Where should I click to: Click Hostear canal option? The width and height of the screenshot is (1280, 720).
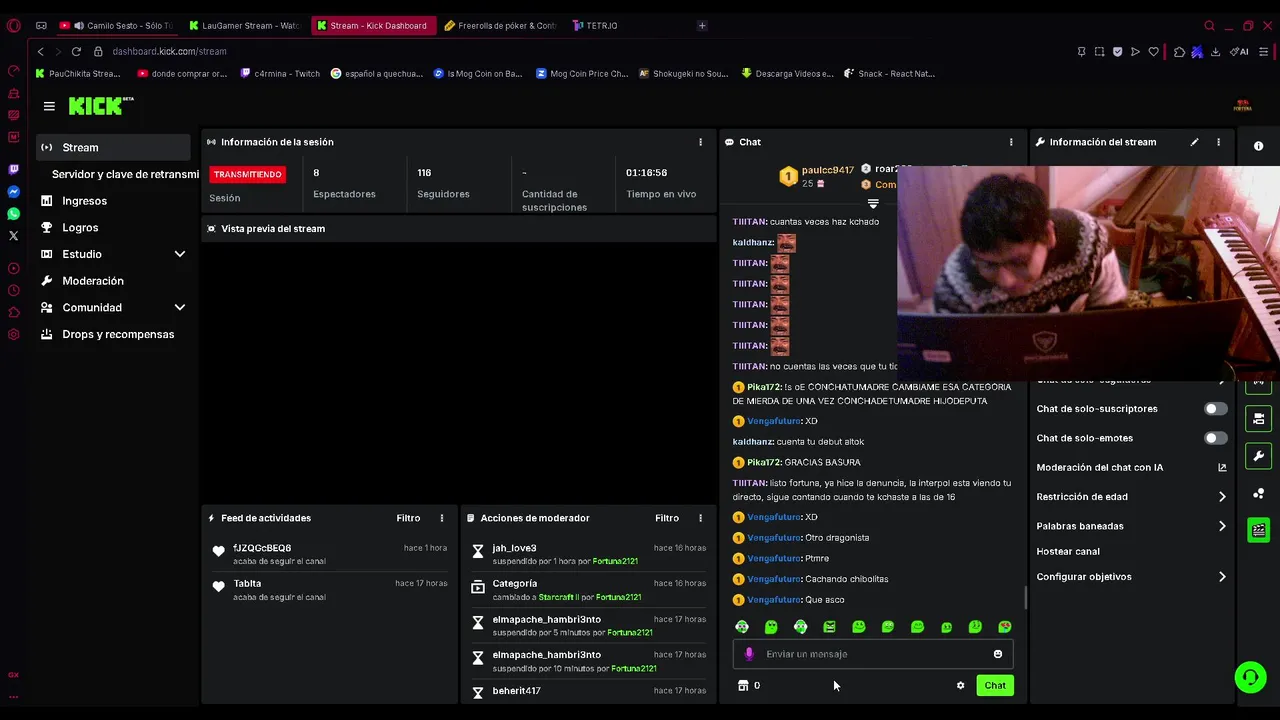coord(1068,552)
